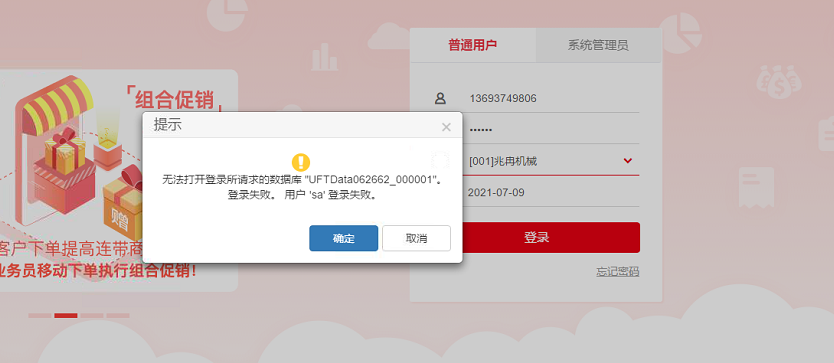Image resolution: width=834 pixels, height=363 pixels.
Task: Click the UFTData062662_000001 database error message
Action: coord(302,180)
